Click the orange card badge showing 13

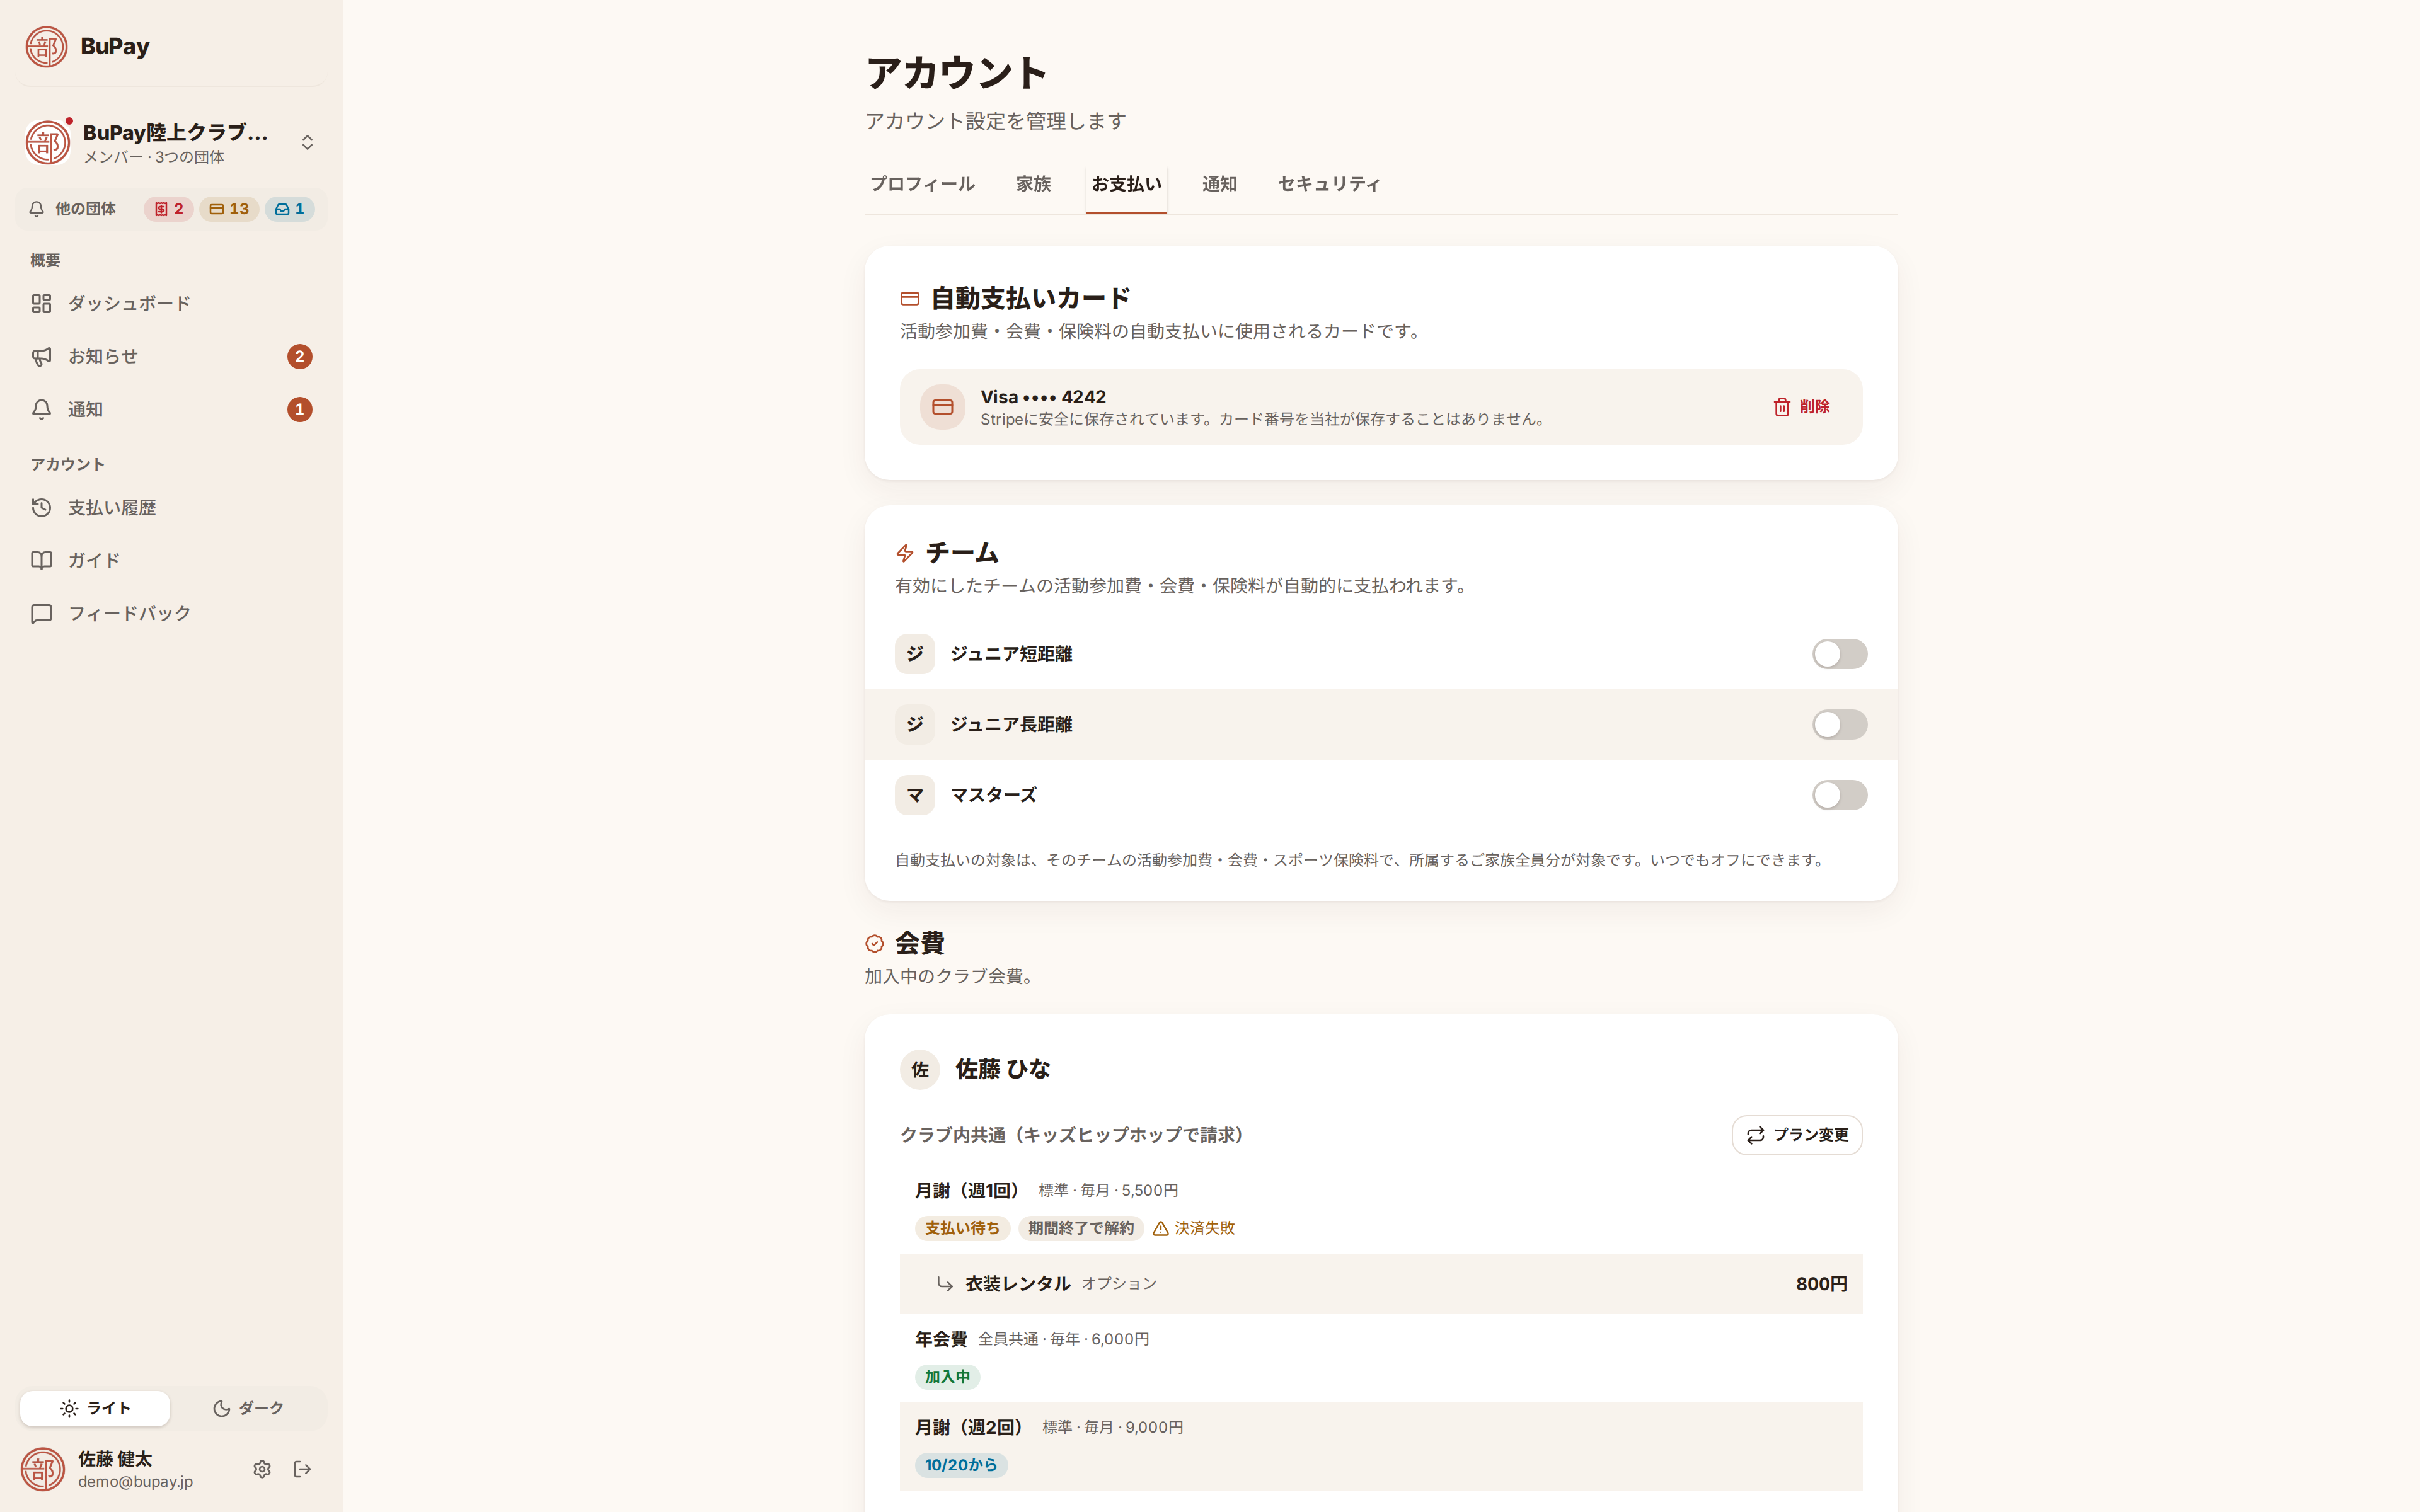(229, 209)
